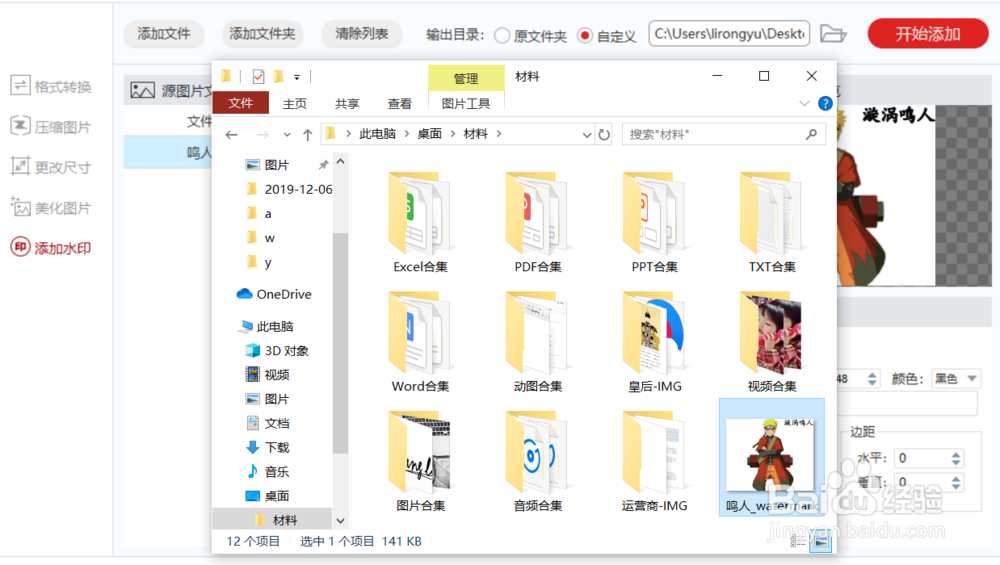Click the browse output folder icon
Viewport: 1000px width, 565px height.
coord(833,34)
